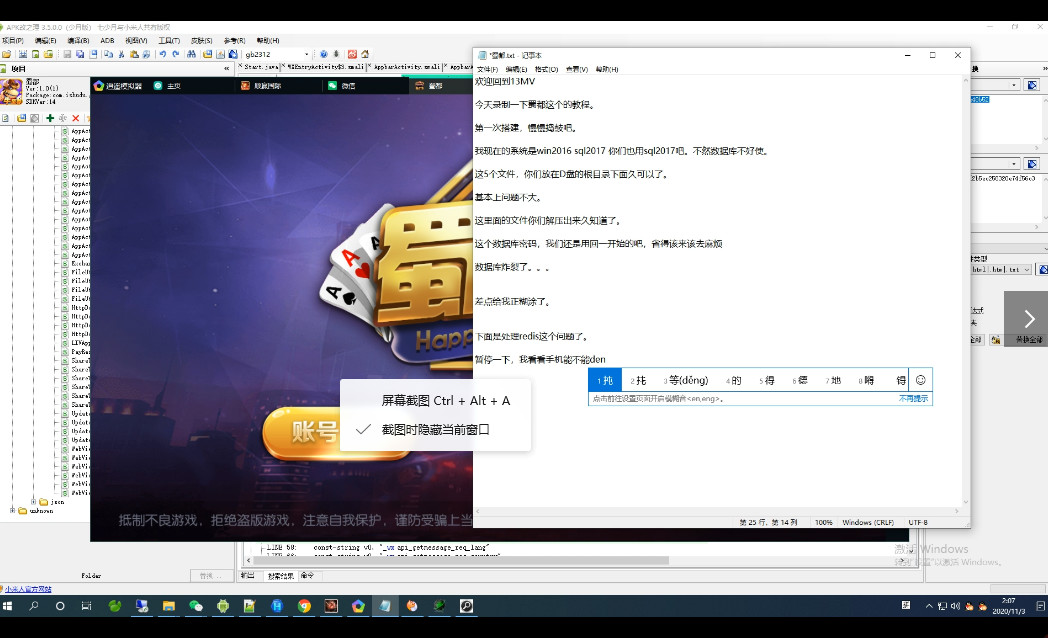Open the first right-panel combo box arrow
The image size is (1048, 638).
tap(1015, 85)
